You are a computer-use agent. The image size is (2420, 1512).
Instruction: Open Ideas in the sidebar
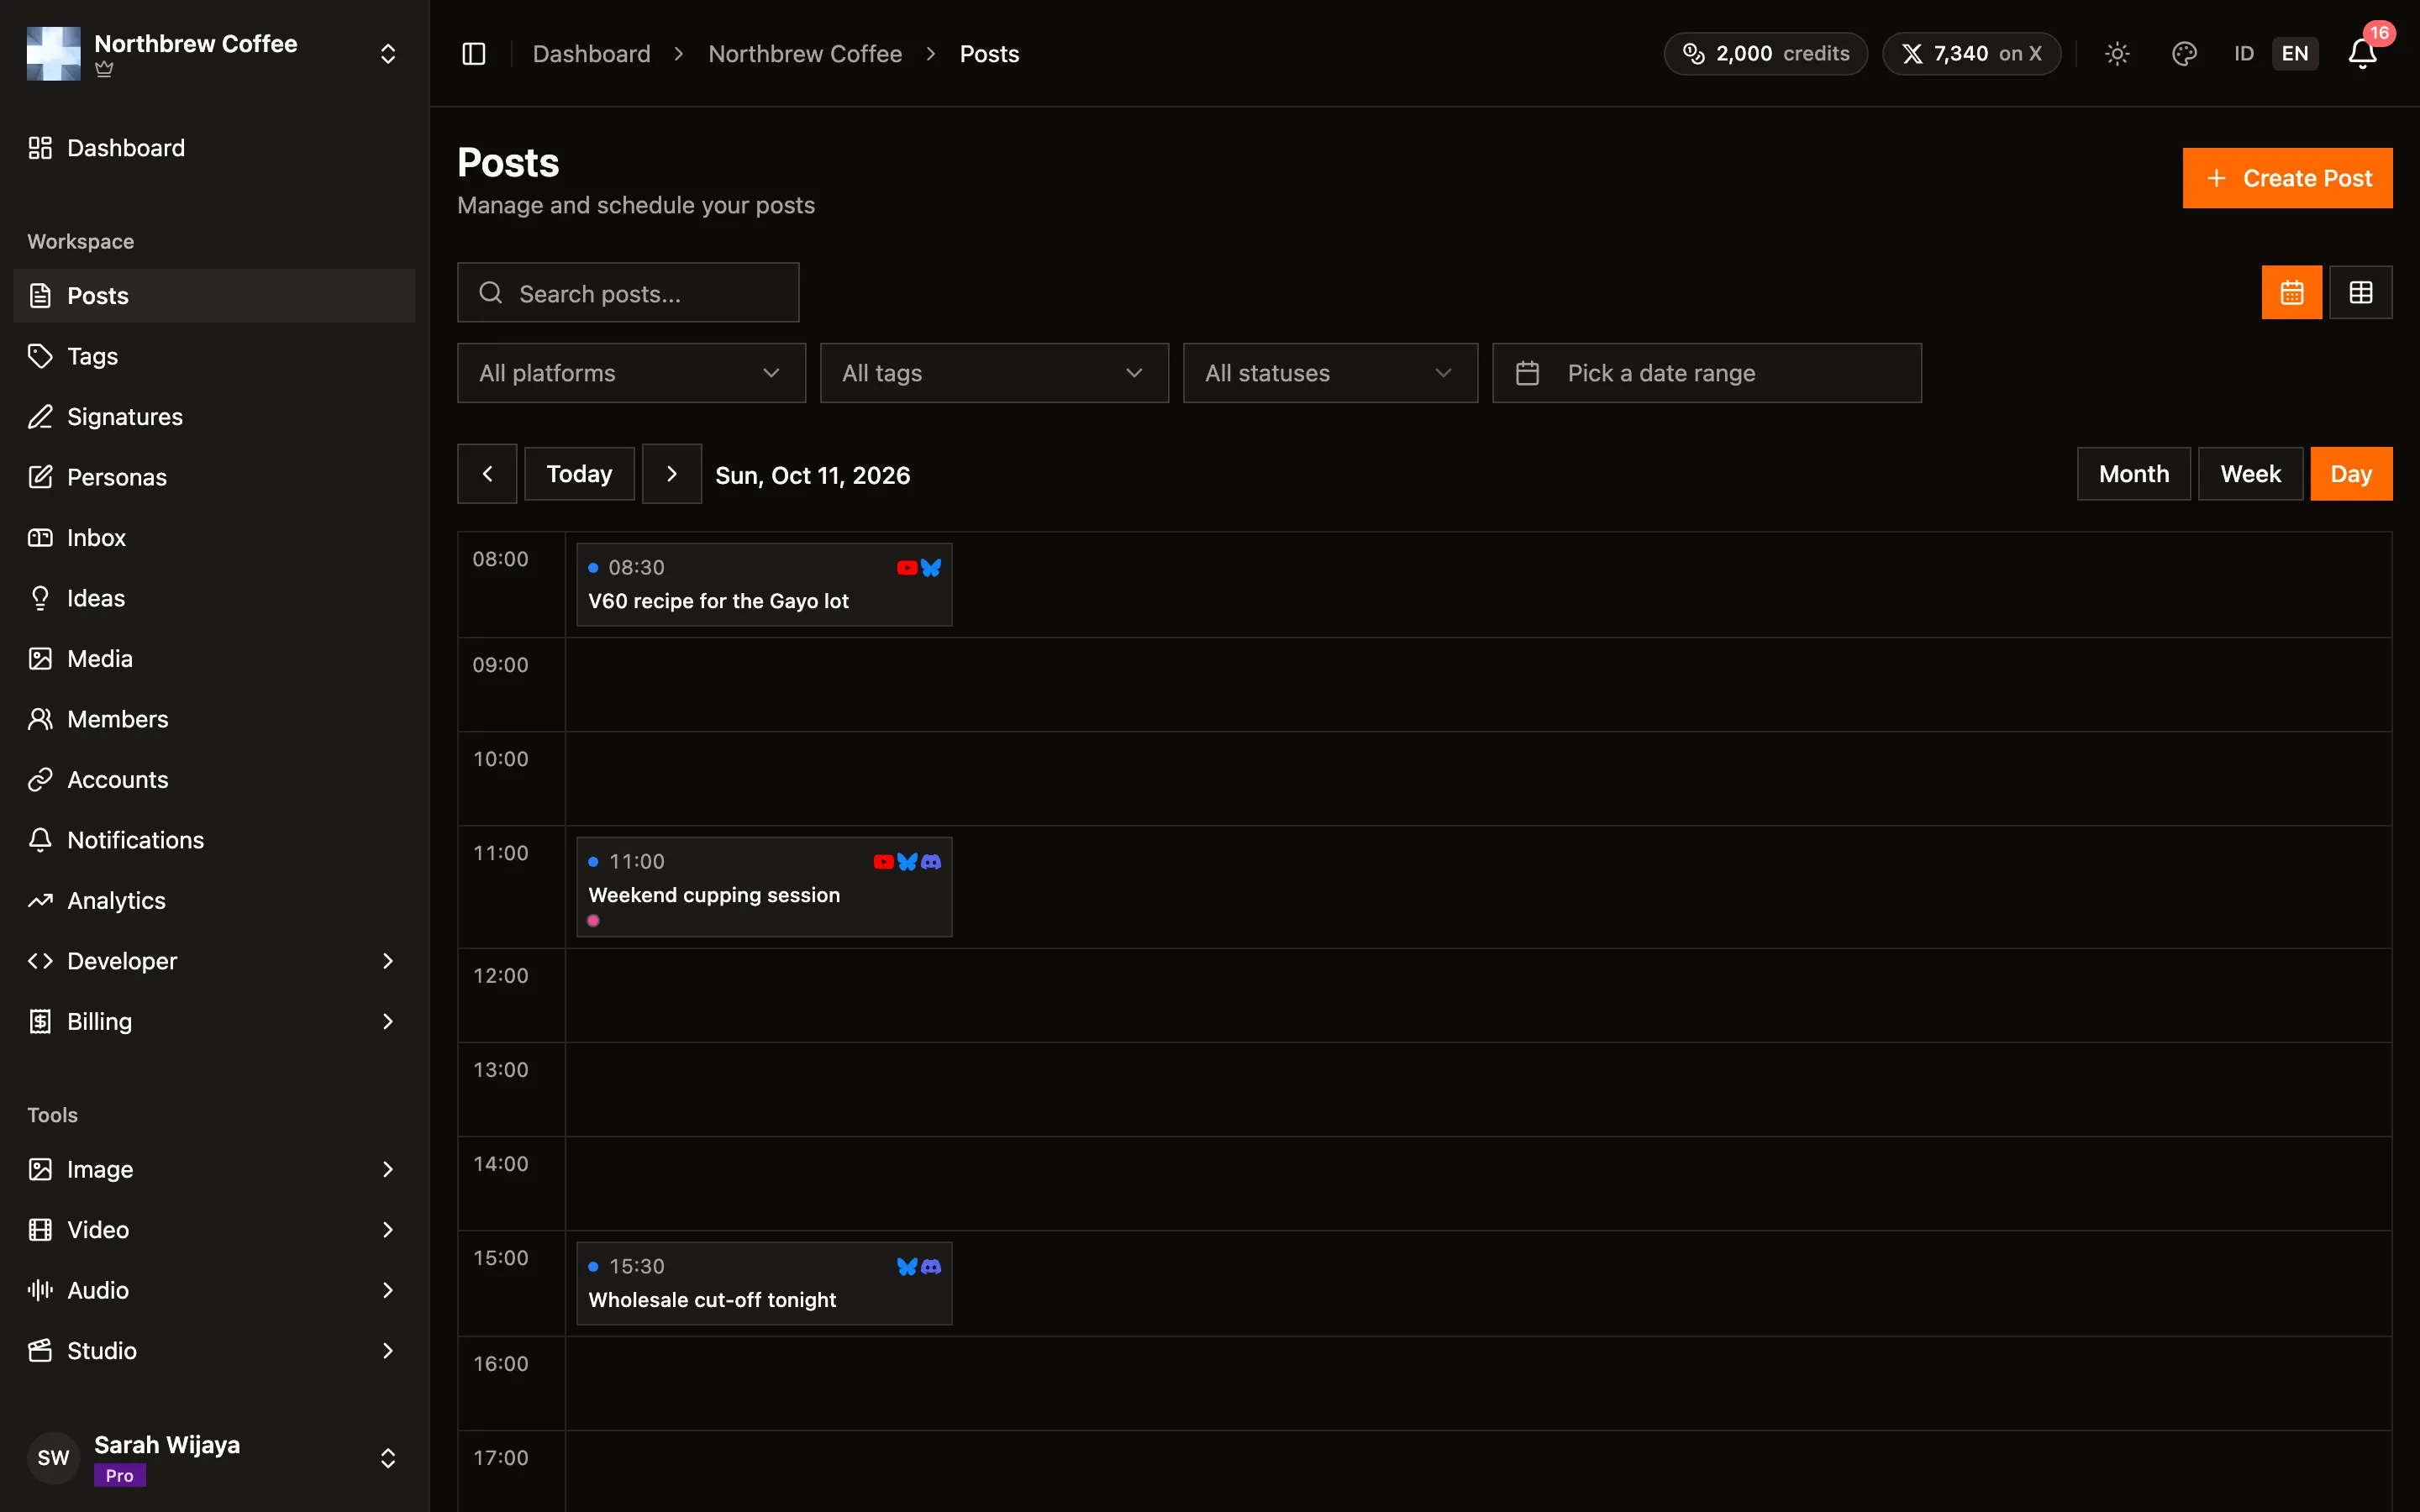coord(214,598)
